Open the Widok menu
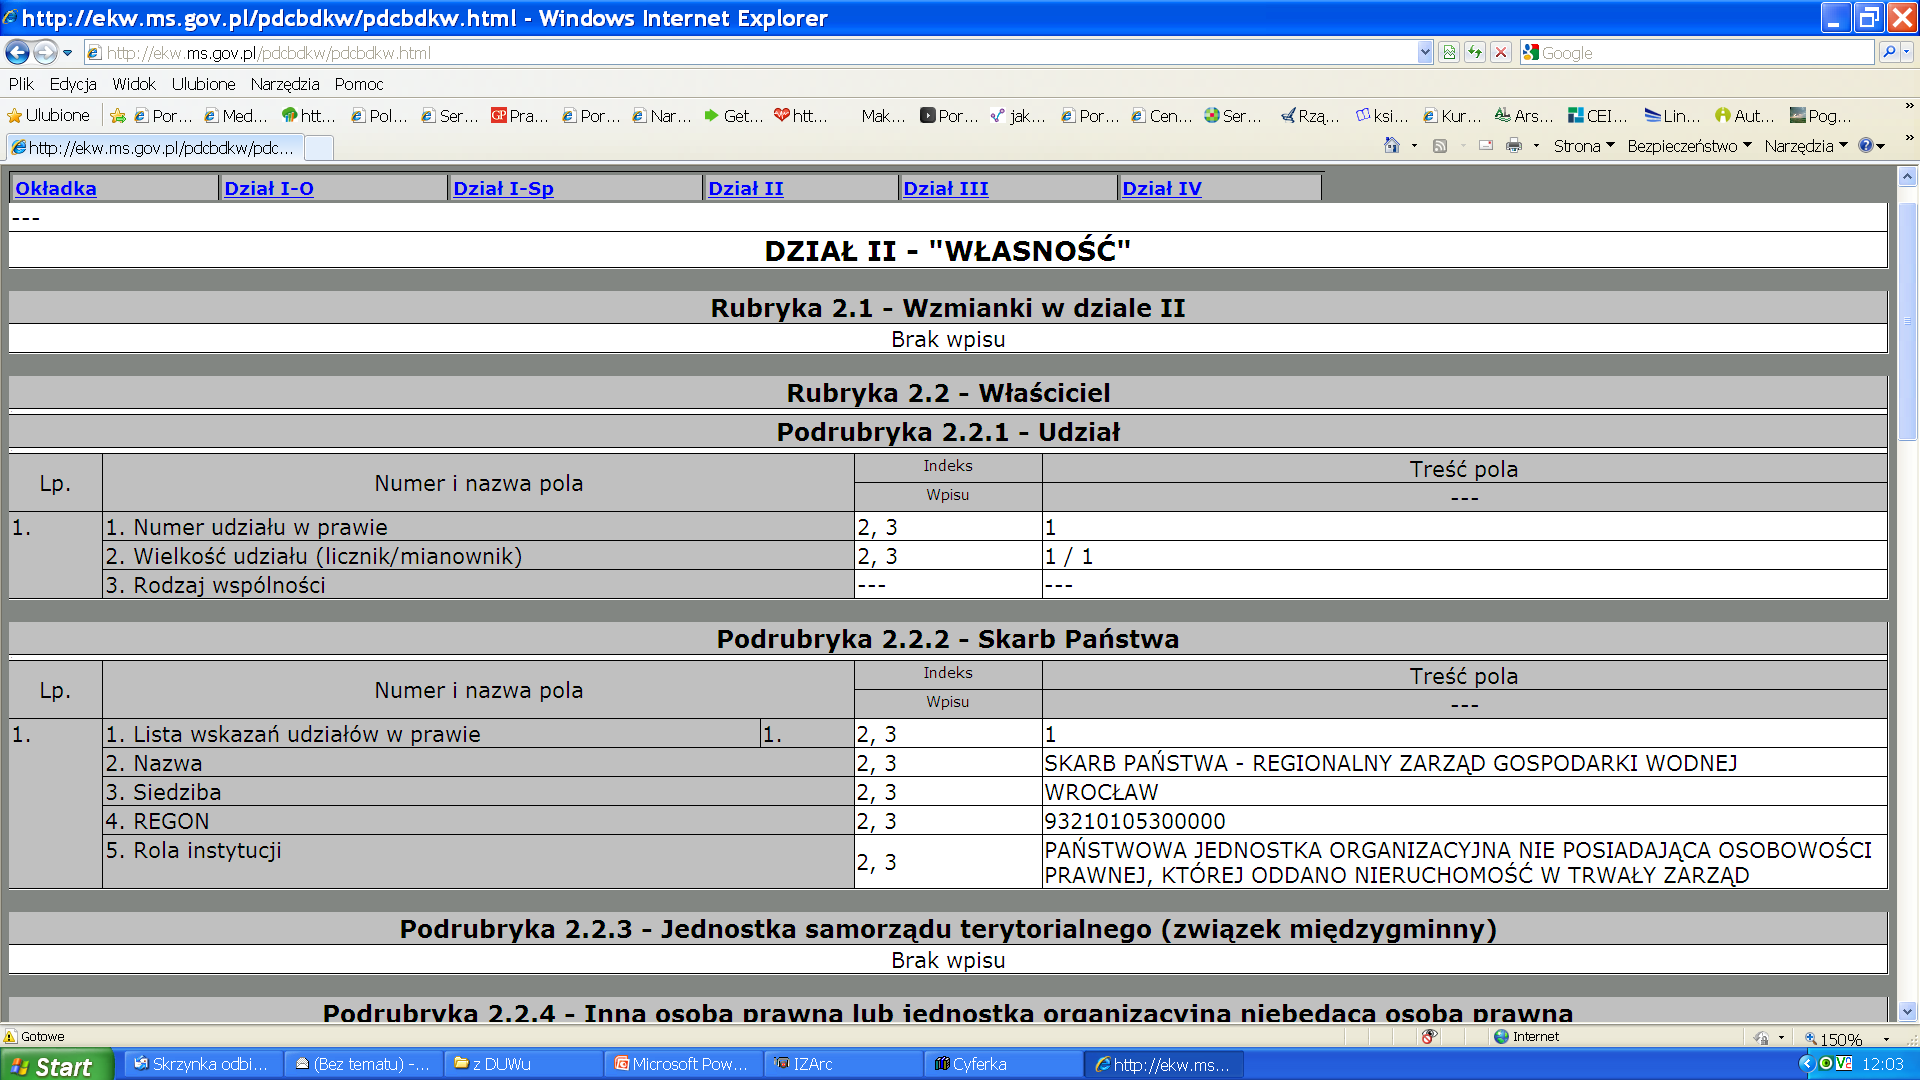 [134, 84]
